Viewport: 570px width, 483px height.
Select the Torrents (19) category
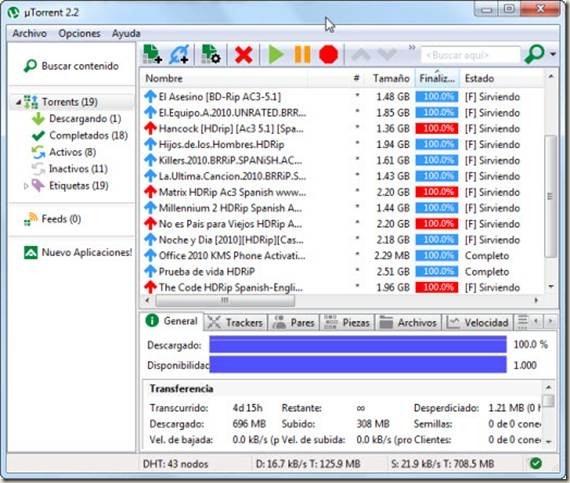click(69, 102)
